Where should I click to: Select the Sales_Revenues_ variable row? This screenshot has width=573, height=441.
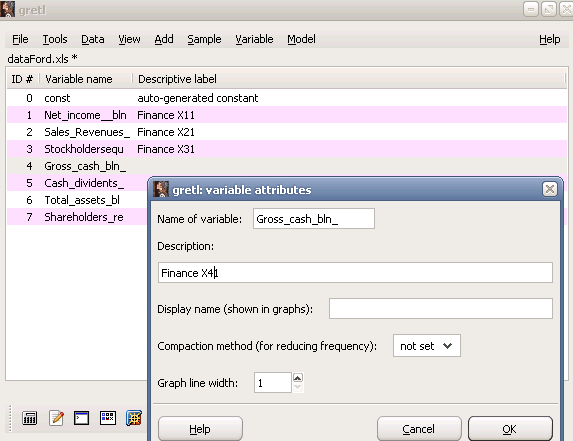[286, 132]
